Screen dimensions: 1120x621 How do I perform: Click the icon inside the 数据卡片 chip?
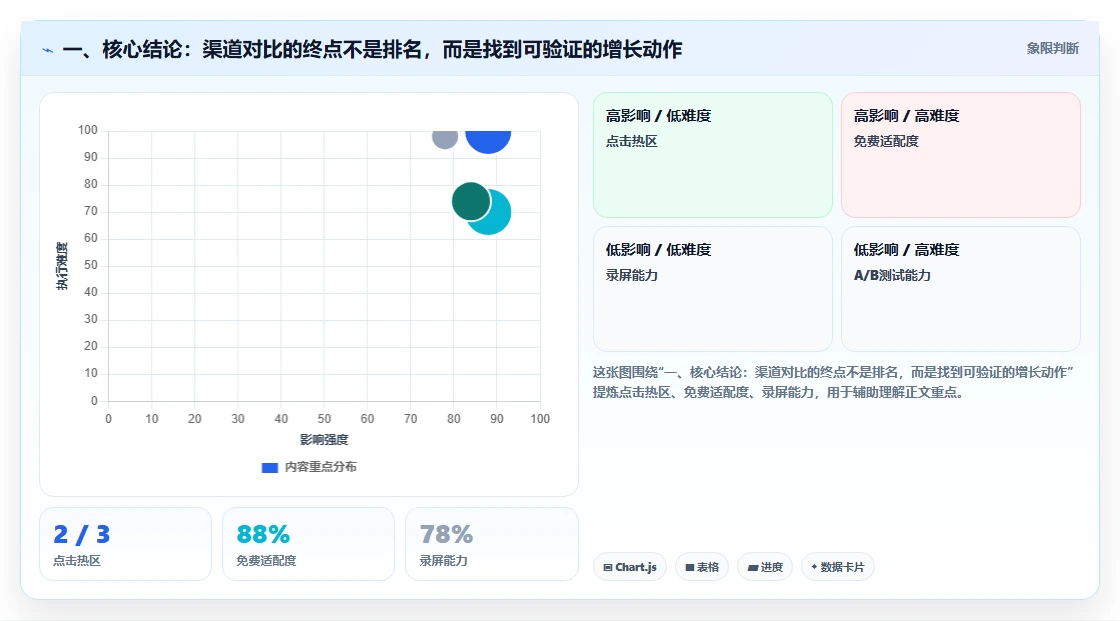(814, 567)
